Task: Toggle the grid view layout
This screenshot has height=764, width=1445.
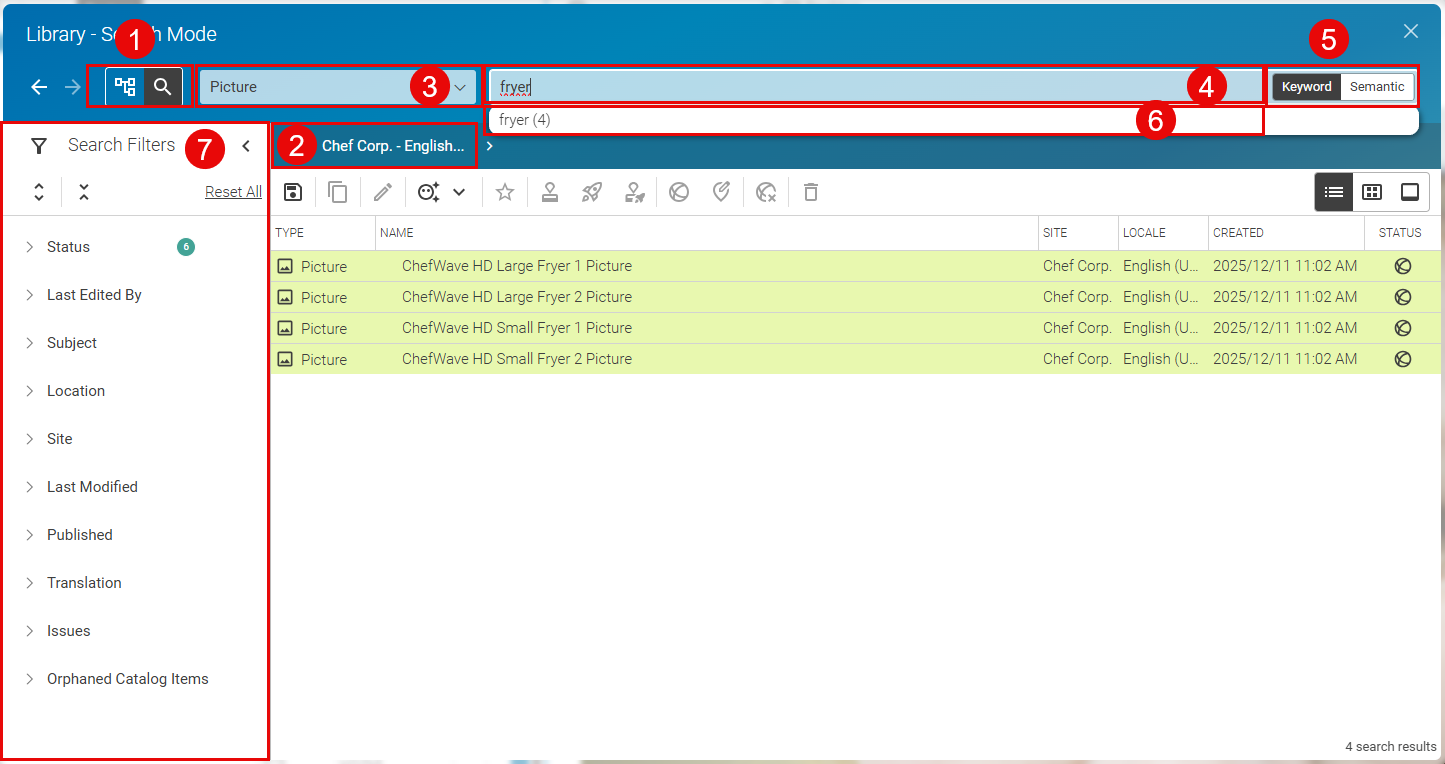Action: [1371, 191]
